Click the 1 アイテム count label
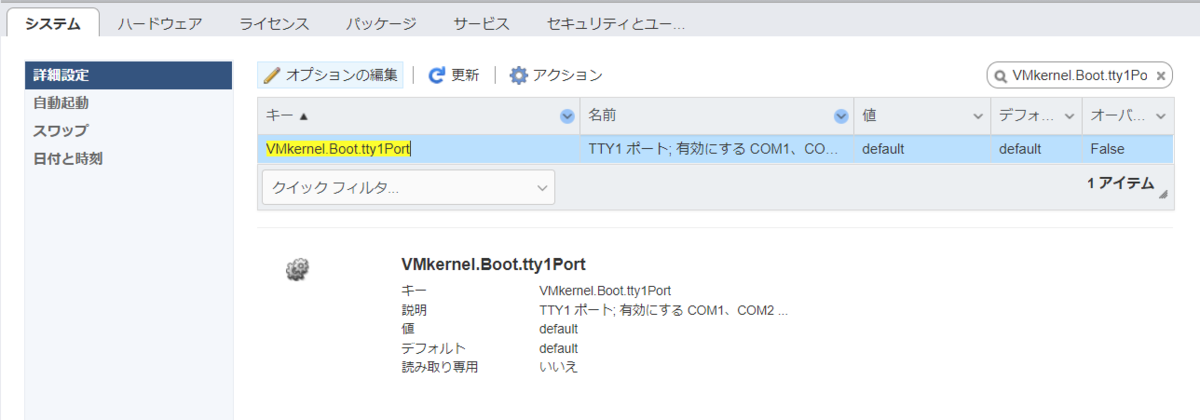 1120,184
